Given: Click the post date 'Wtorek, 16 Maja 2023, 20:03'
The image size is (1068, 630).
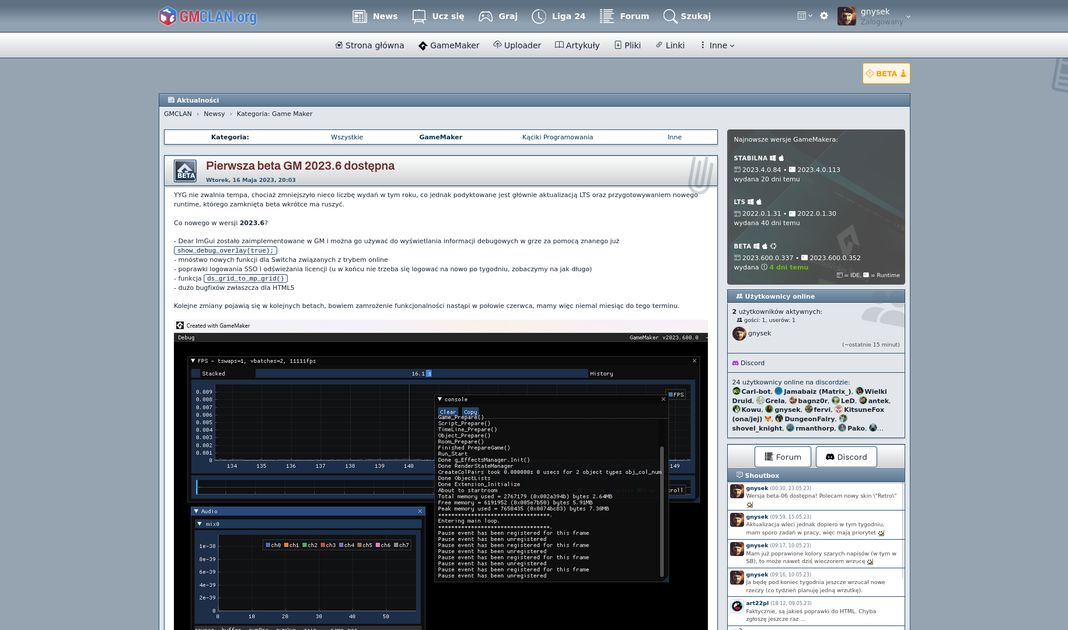Looking at the screenshot, I should coord(251,180).
